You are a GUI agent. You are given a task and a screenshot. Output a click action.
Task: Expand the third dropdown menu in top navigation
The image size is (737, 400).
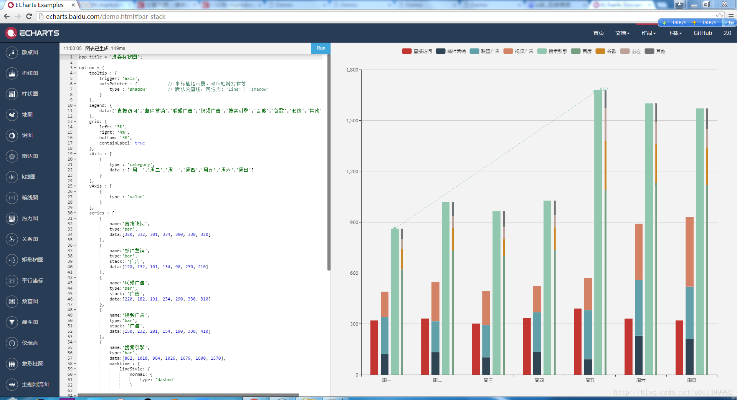point(649,33)
